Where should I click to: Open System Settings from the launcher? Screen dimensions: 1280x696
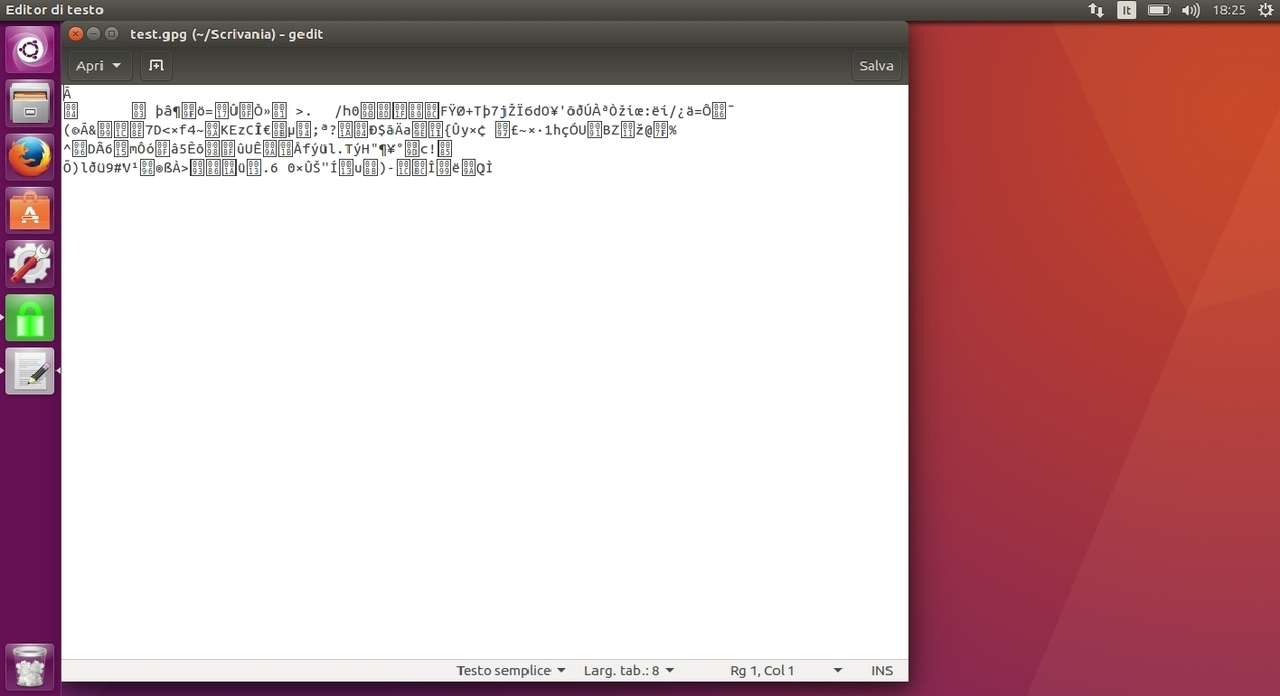tap(30, 264)
